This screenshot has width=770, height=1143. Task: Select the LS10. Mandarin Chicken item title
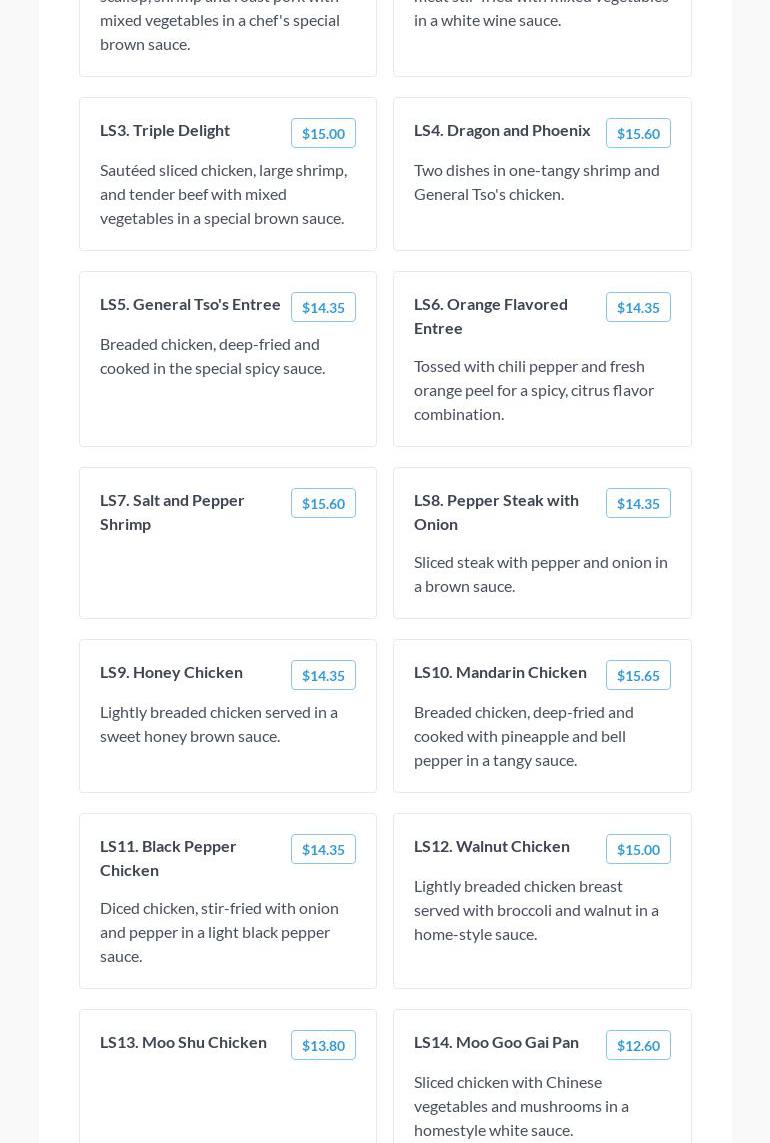[500, 672]
